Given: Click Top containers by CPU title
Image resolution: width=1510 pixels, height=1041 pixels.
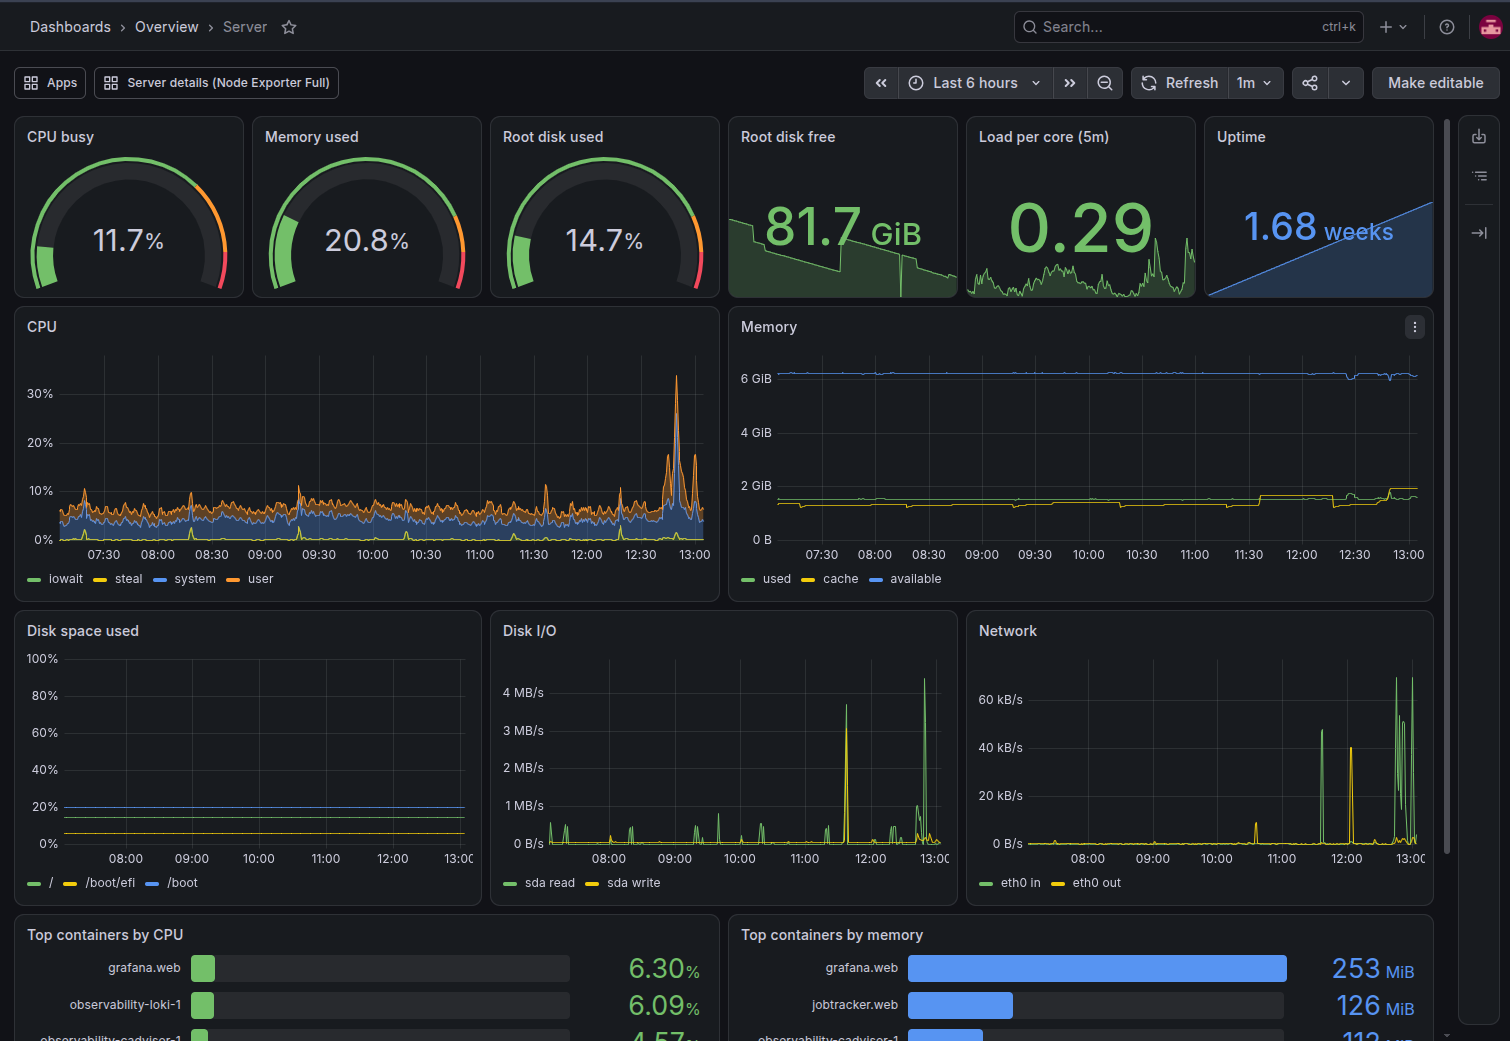Looking at the screenshot, I should pyautogui.click(x=105, y=935).
